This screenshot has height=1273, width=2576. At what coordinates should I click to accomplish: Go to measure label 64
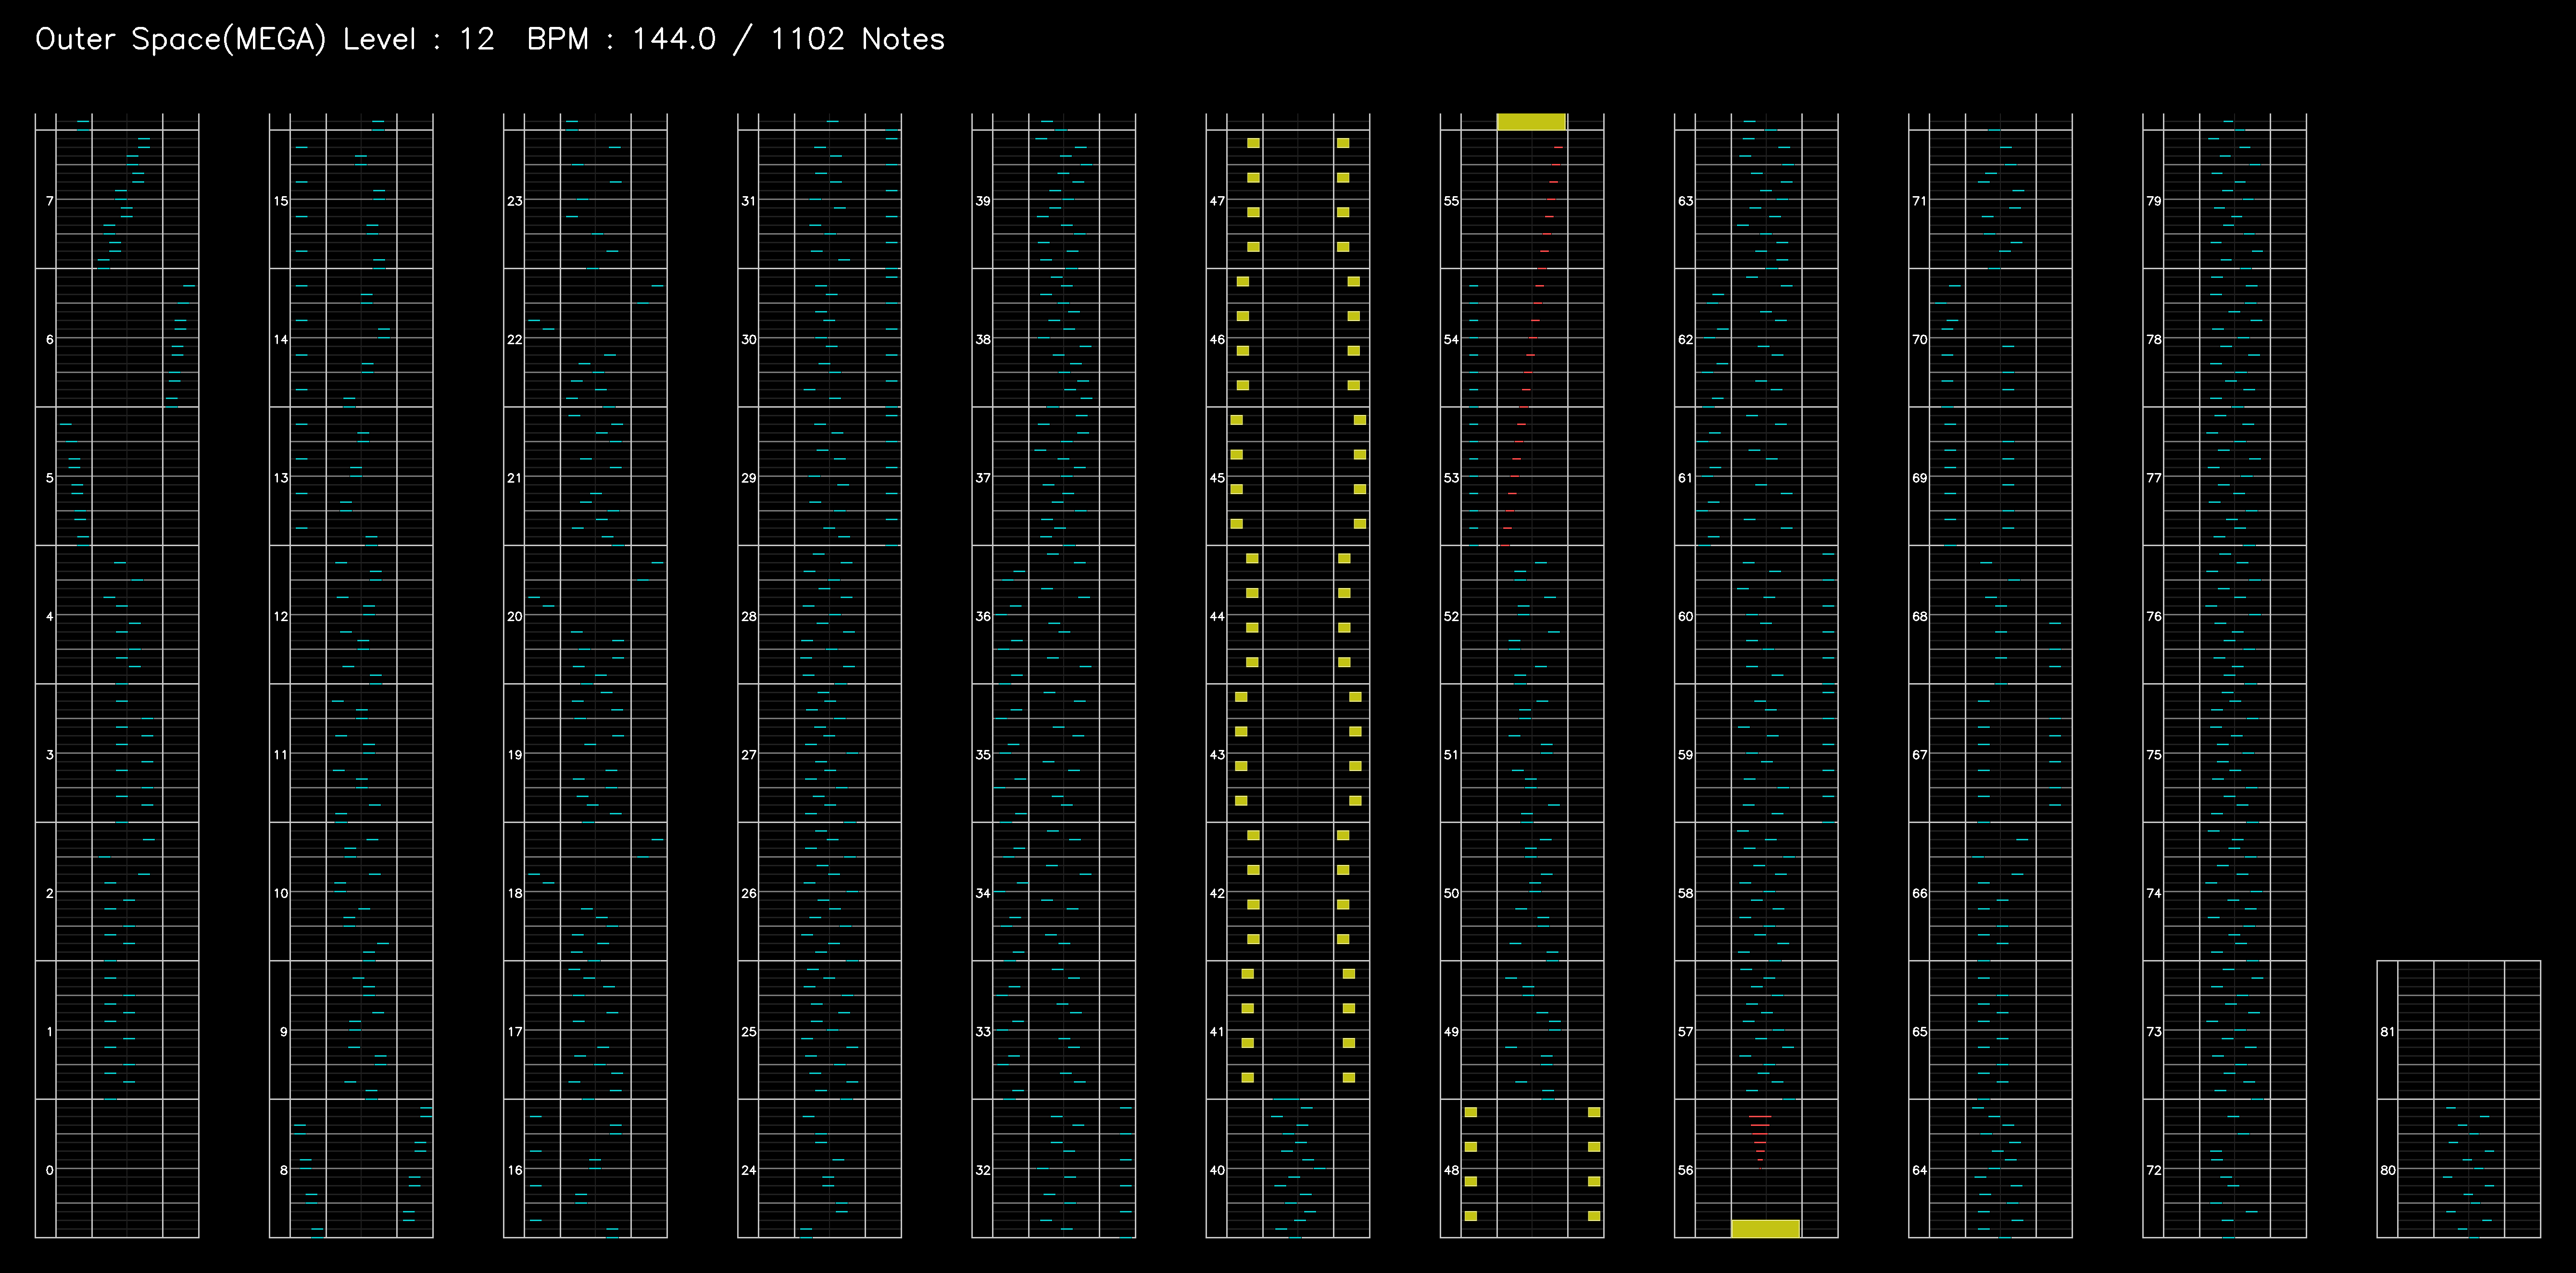1919,1170
